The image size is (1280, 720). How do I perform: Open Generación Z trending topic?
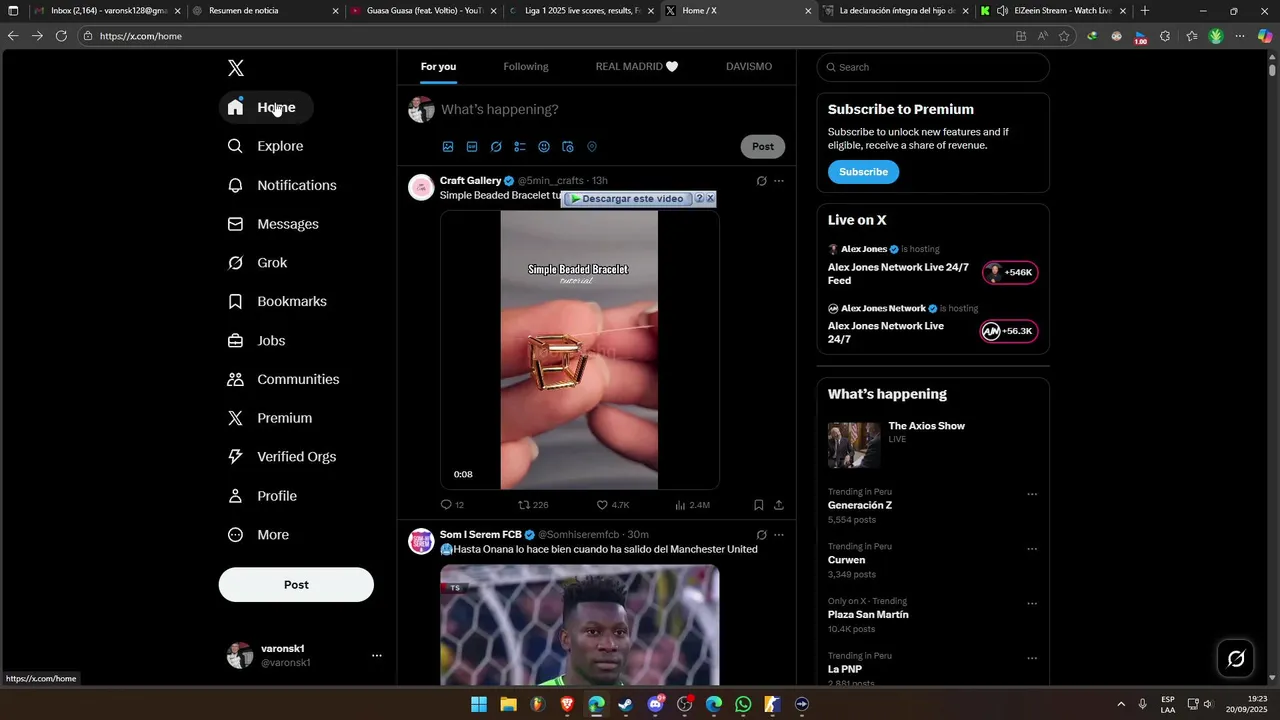coord(860,505)
